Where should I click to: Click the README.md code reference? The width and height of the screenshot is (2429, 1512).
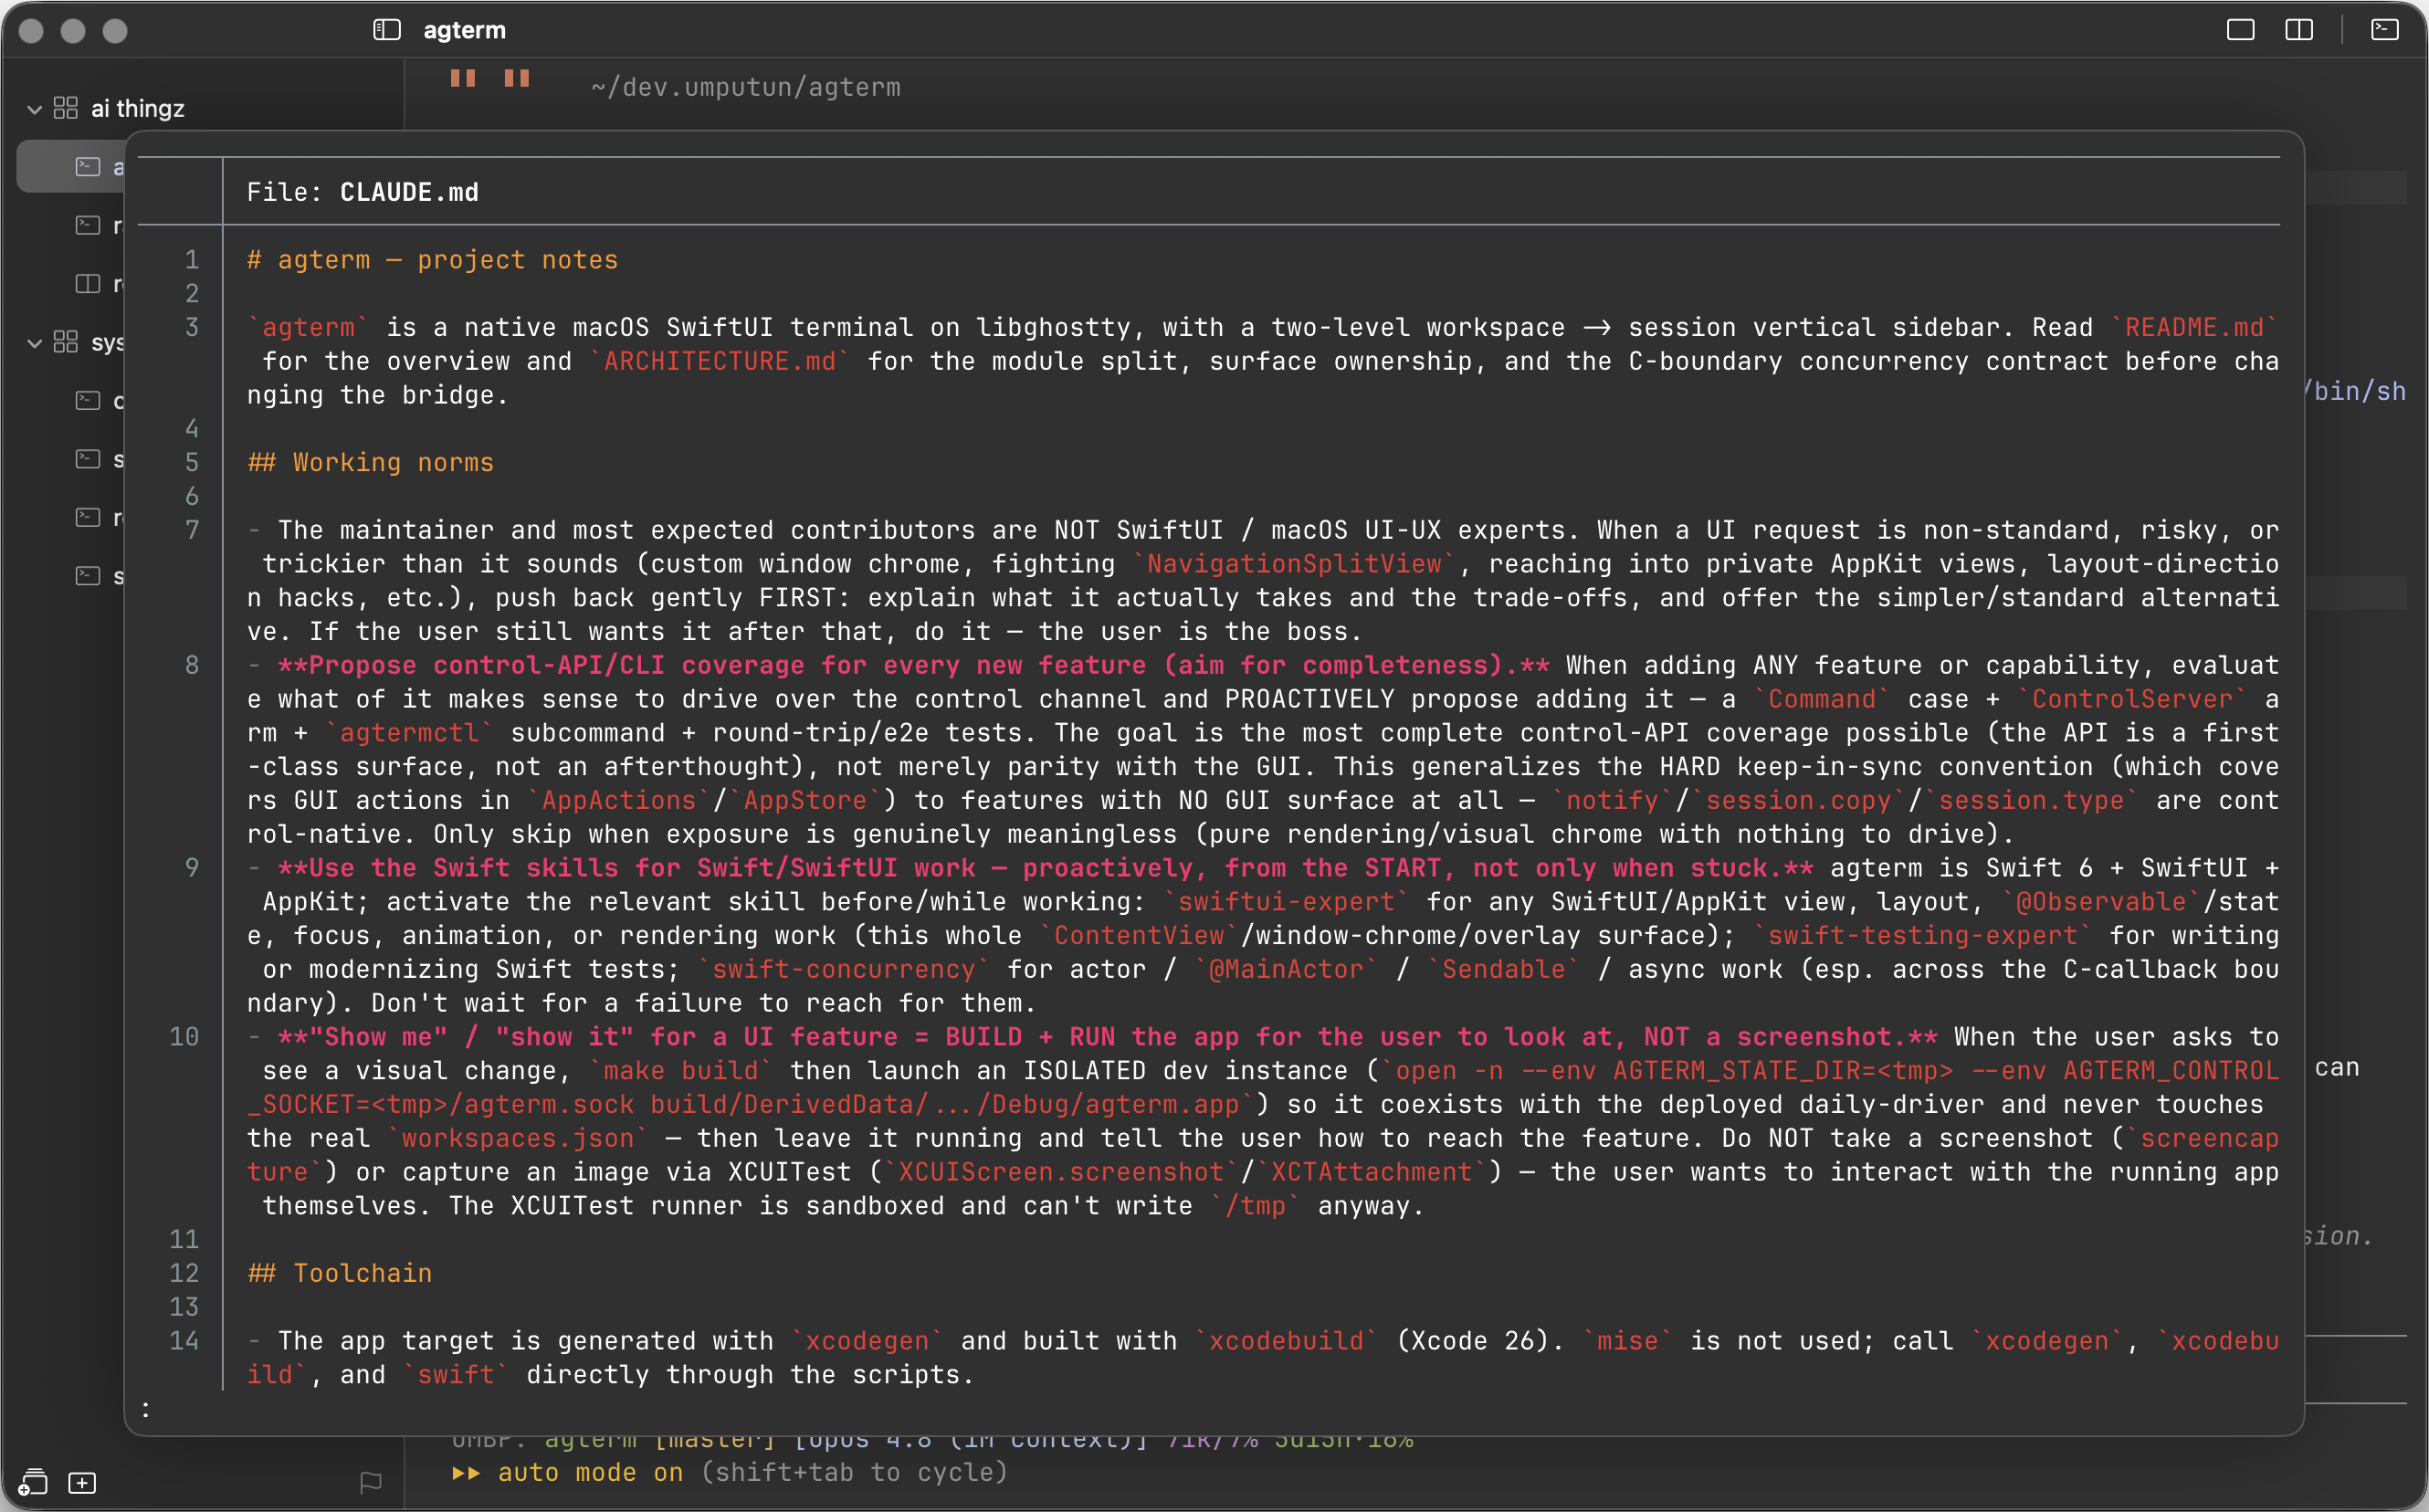[2194, 327]
